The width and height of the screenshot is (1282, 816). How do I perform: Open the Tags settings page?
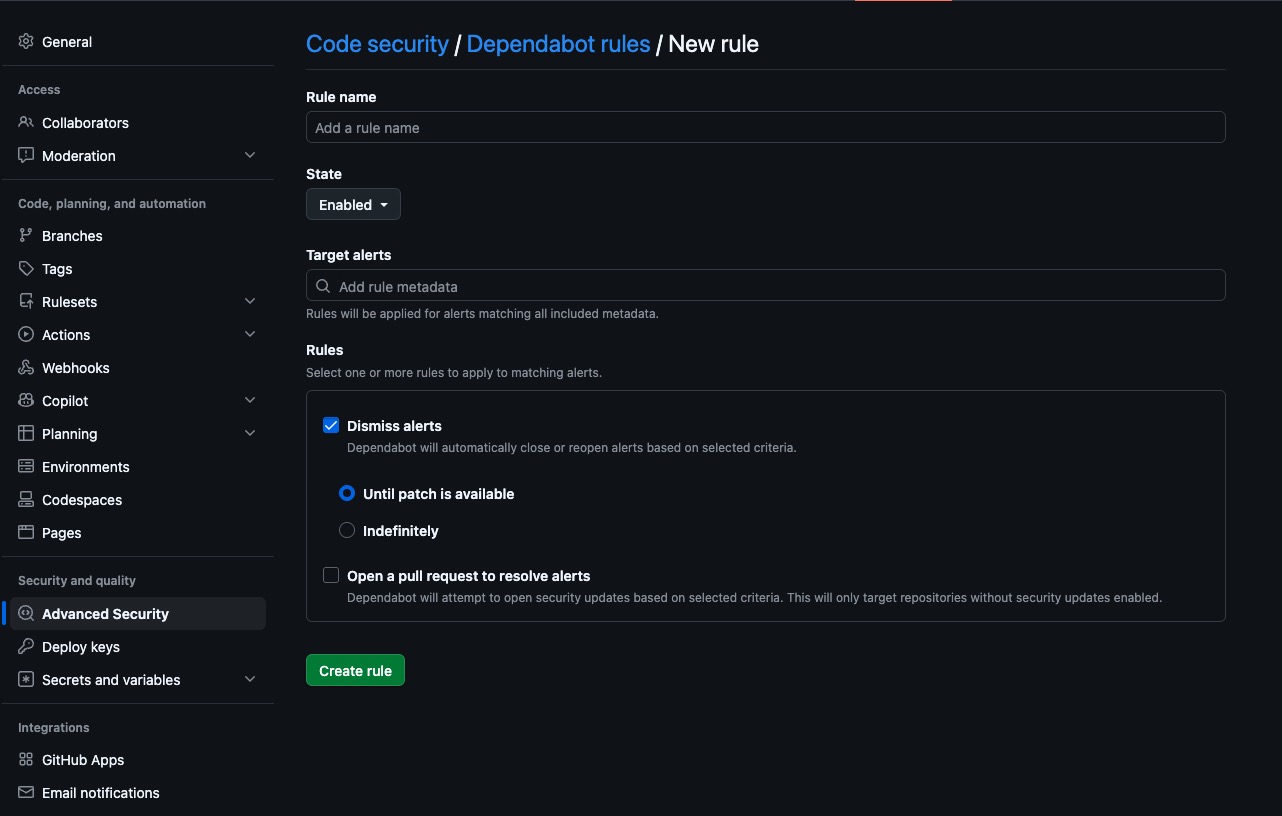click(138, 269)
